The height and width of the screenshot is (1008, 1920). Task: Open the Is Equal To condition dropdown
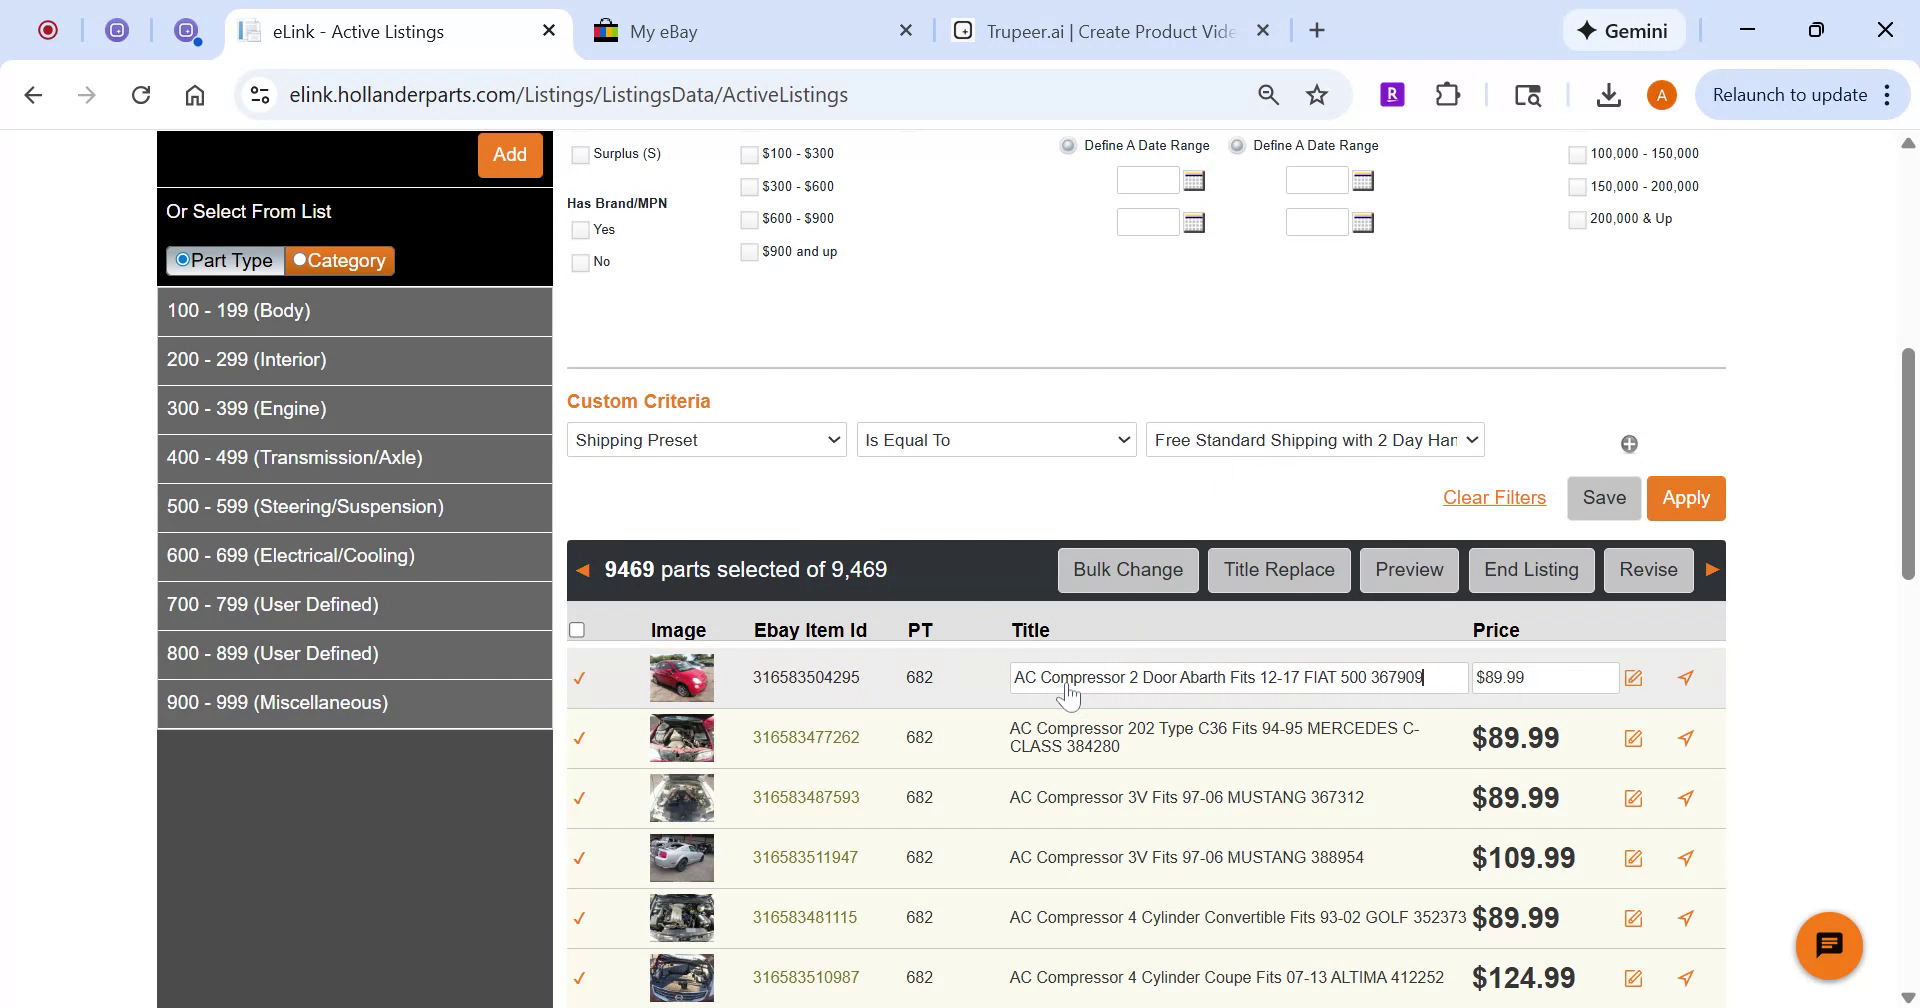pos(996,439)
